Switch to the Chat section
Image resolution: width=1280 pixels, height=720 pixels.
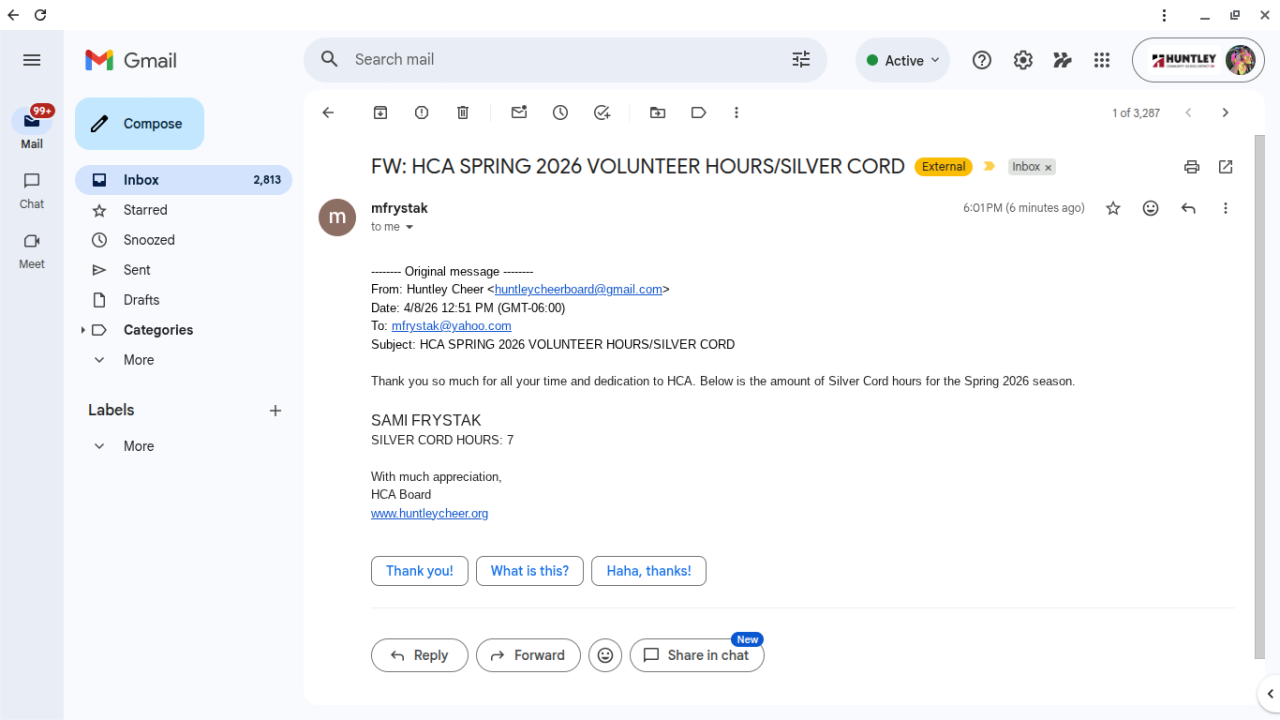(32, 190)
